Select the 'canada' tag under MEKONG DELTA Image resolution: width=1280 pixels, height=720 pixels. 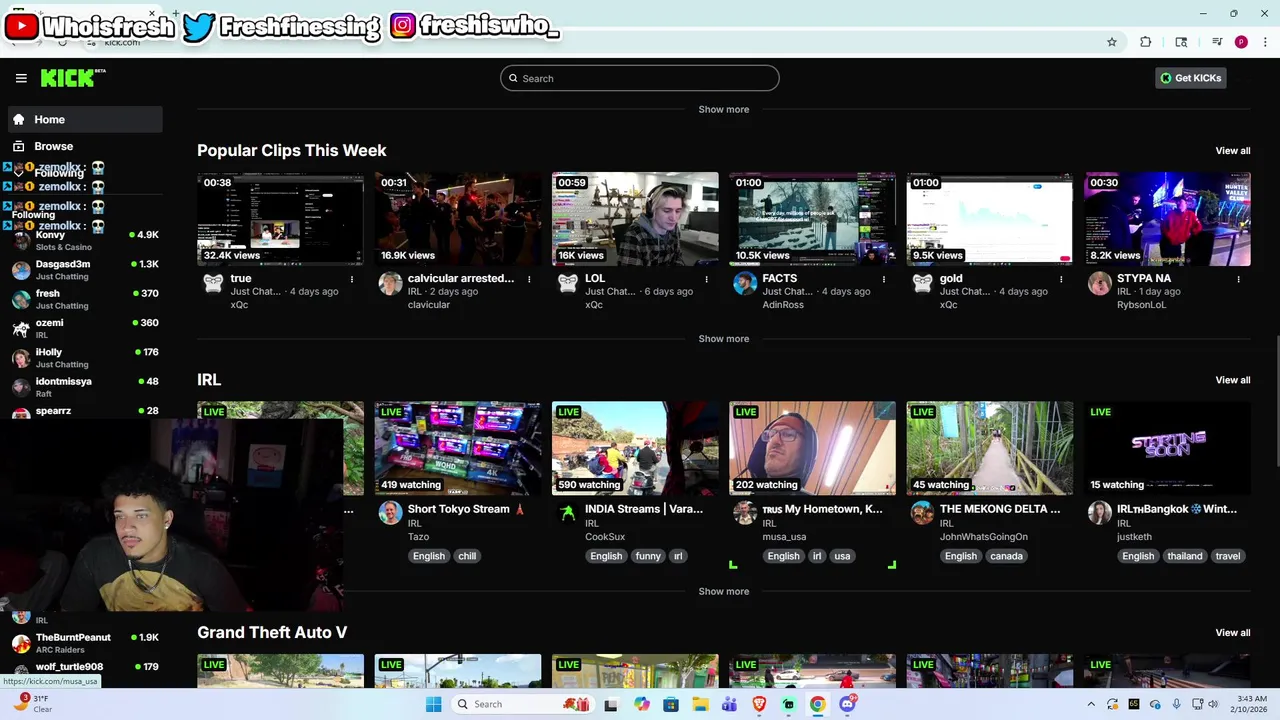click(x=1006, y=556)
